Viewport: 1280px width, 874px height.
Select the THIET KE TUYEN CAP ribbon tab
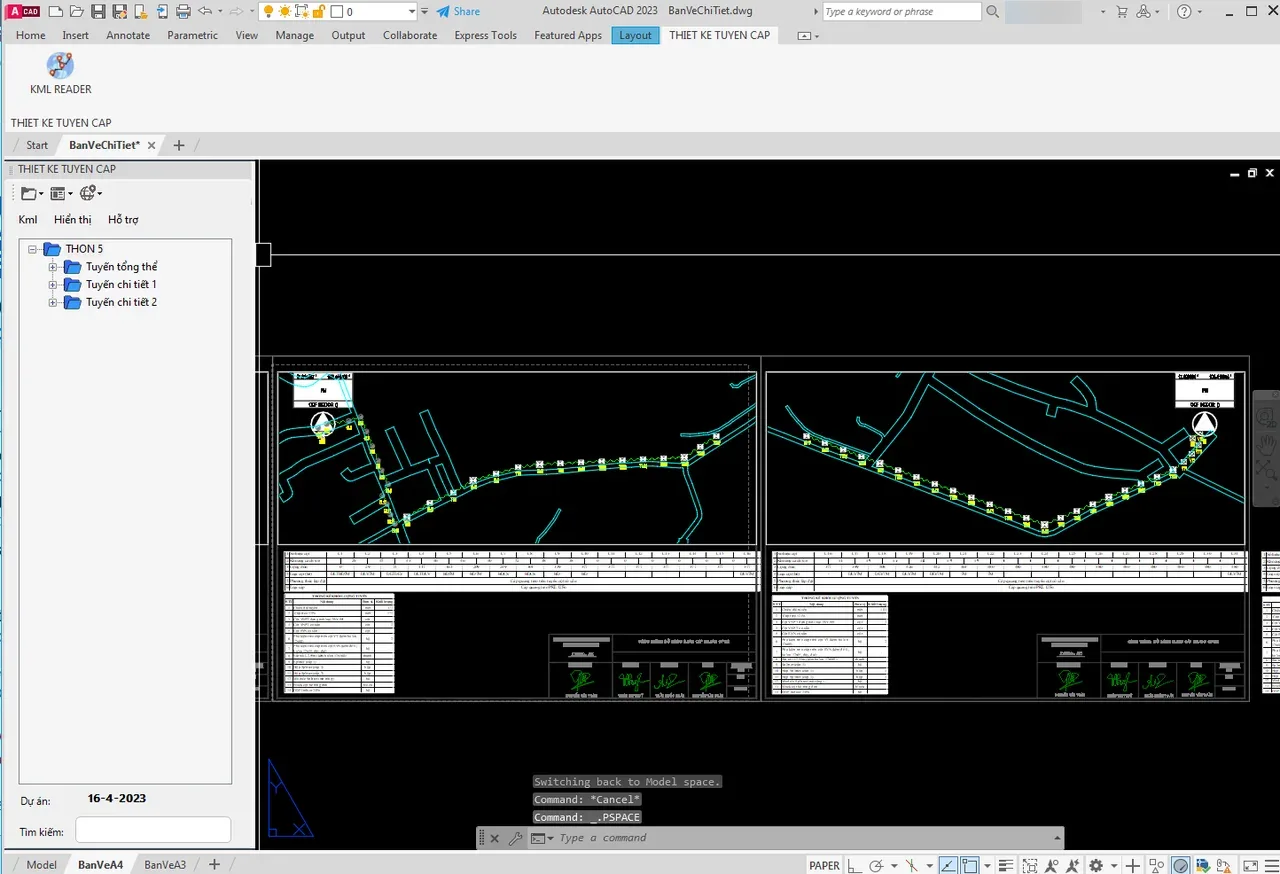point(720,35)
